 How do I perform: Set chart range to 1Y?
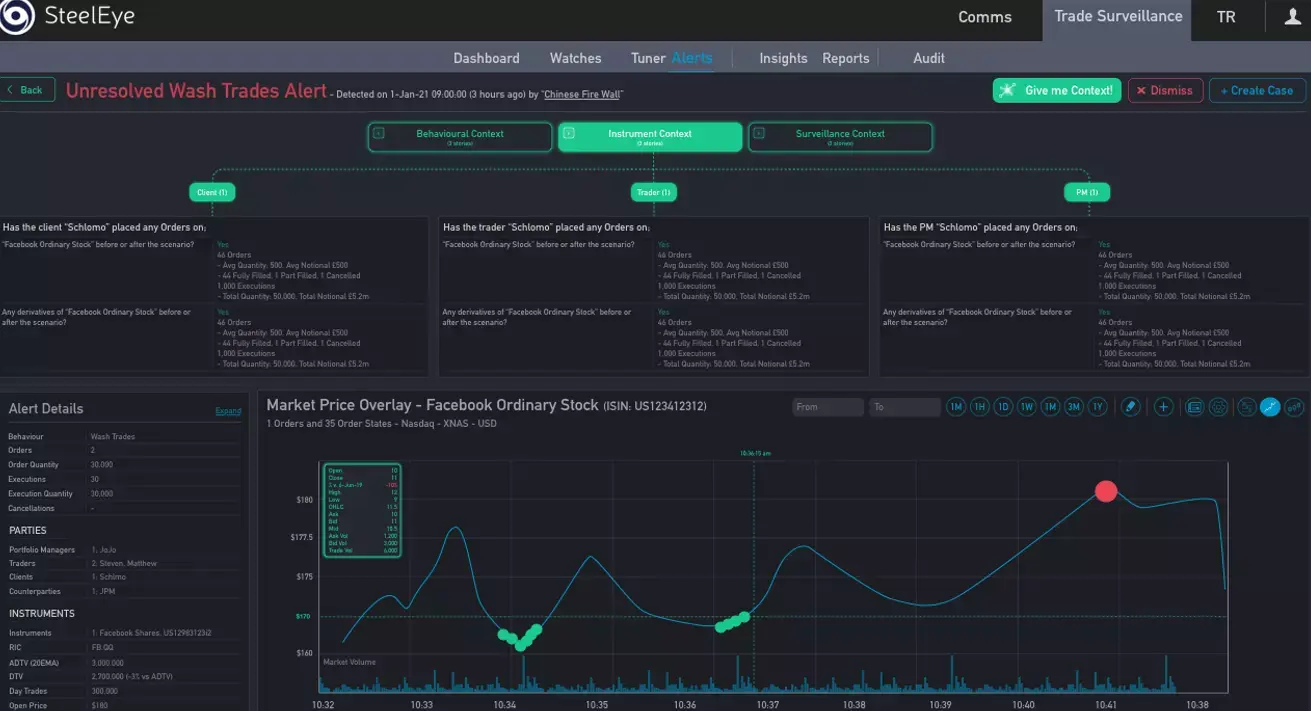coord(1097,407)
